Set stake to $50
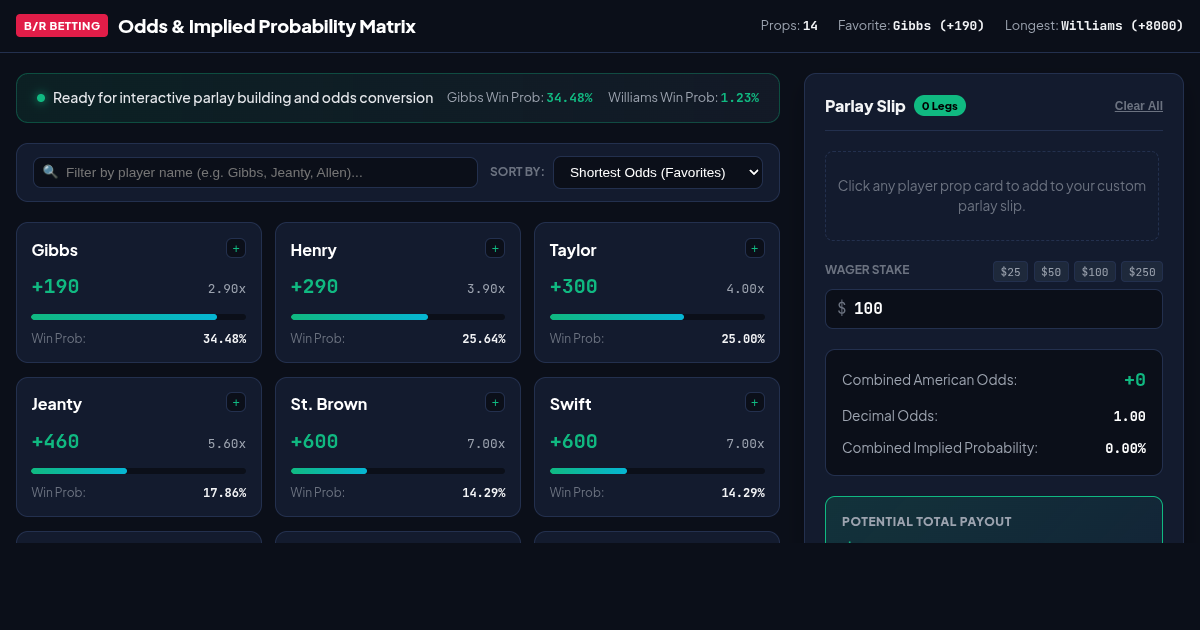Viewport: 1200px width, 630px height. click(1051, 272)
